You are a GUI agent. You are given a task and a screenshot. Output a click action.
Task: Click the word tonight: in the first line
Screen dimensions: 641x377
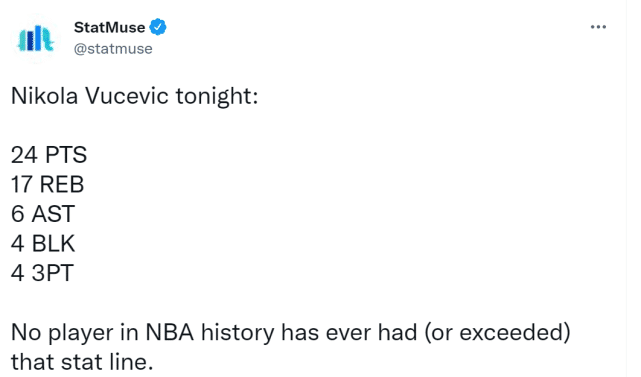click(217, 97)
